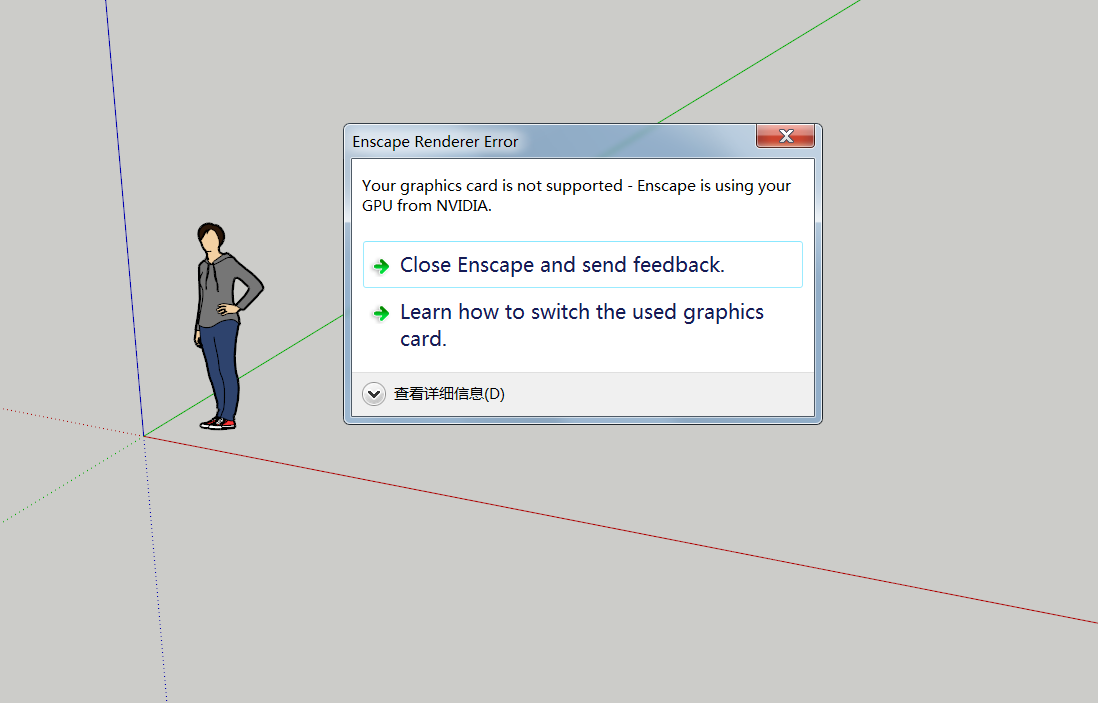This screenshot has width=1098, height=703.
Task: Choose Close Enscape and send feedback
Action: [583, 265]
